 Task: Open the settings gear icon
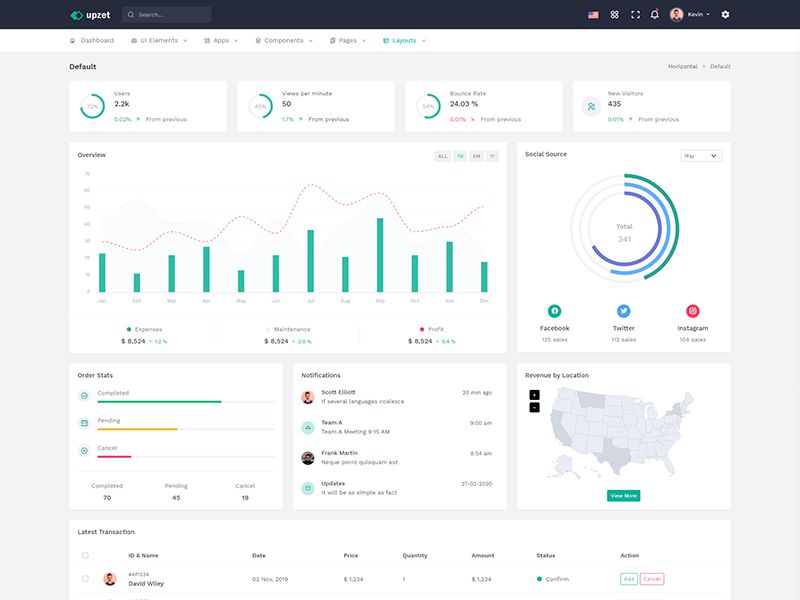click(725, 14)
